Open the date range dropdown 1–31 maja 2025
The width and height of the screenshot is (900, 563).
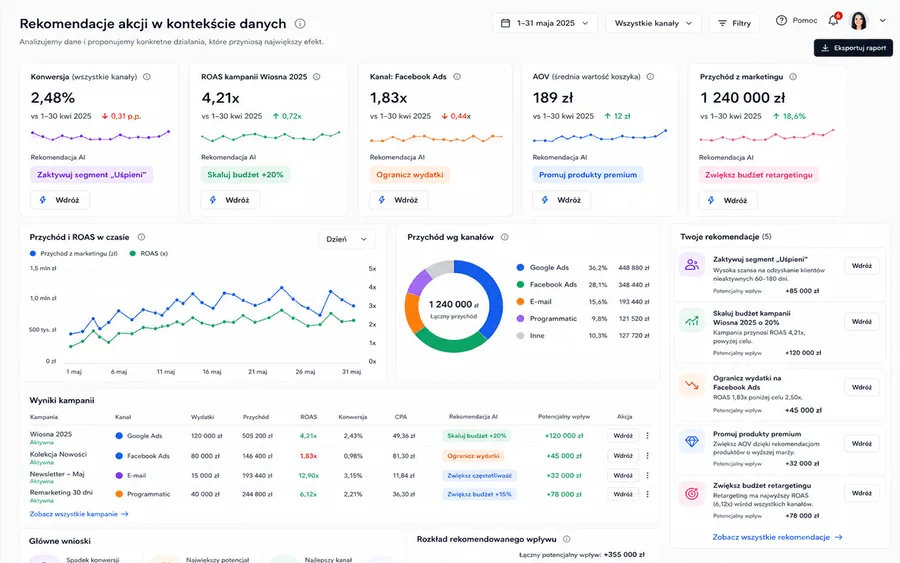pyautogui.click(x=545, y=24)
